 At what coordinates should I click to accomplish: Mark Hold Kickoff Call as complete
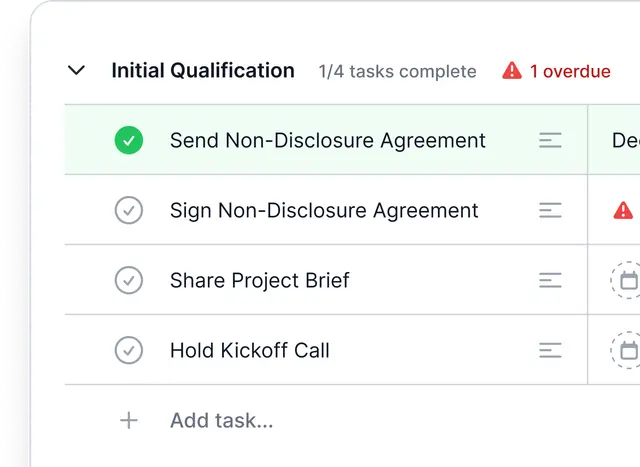tap(128, 351)
